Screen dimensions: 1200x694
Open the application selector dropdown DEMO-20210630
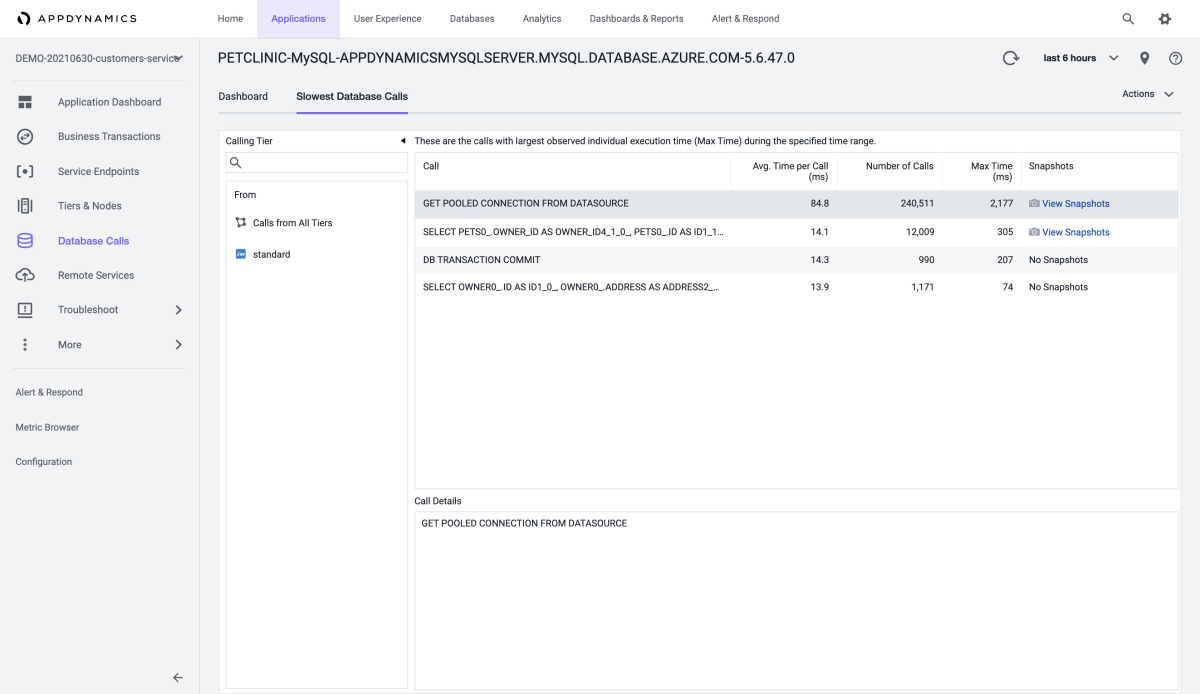(x=99, y=58)
